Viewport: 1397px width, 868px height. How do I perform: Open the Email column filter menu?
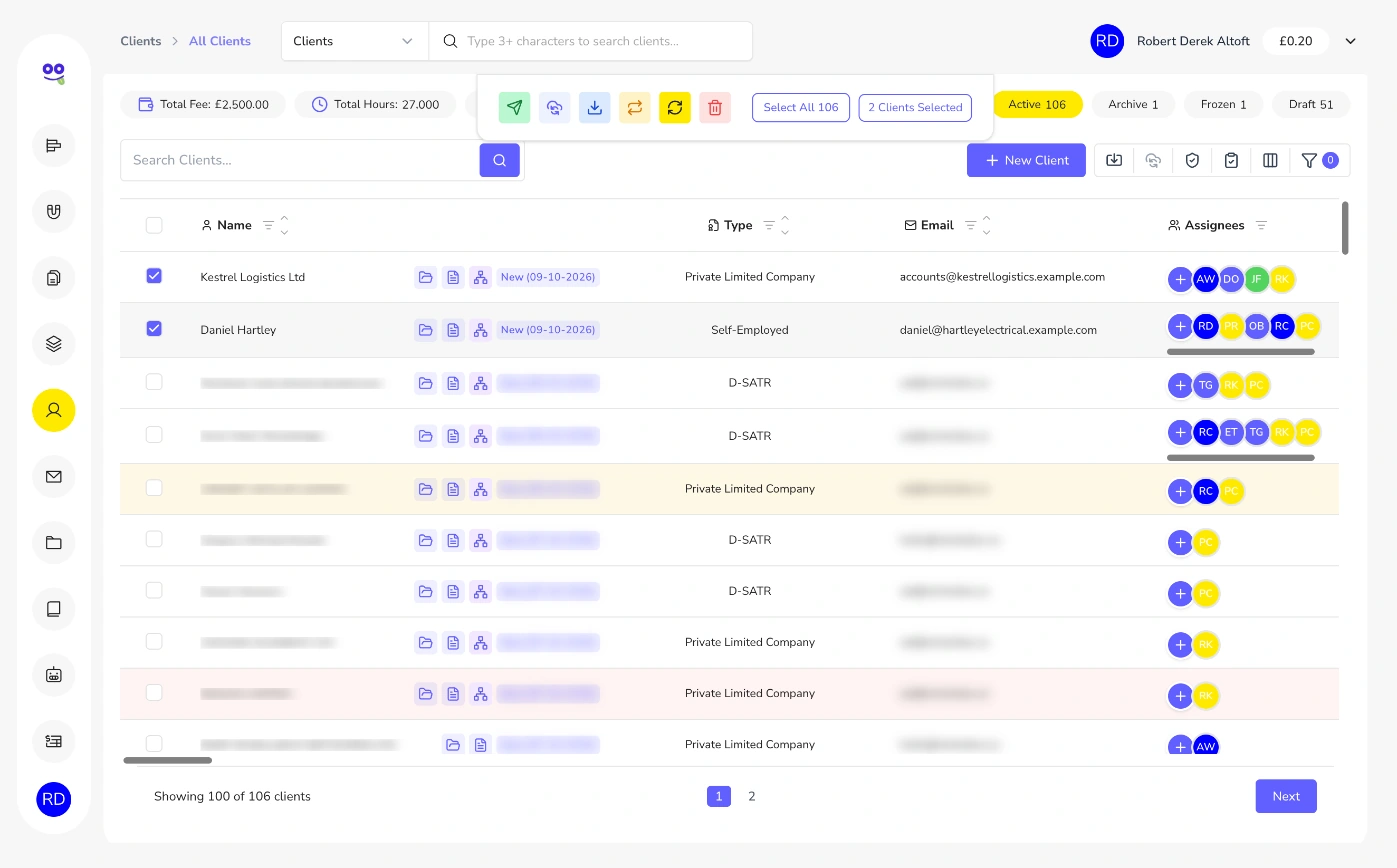(971, 226)
